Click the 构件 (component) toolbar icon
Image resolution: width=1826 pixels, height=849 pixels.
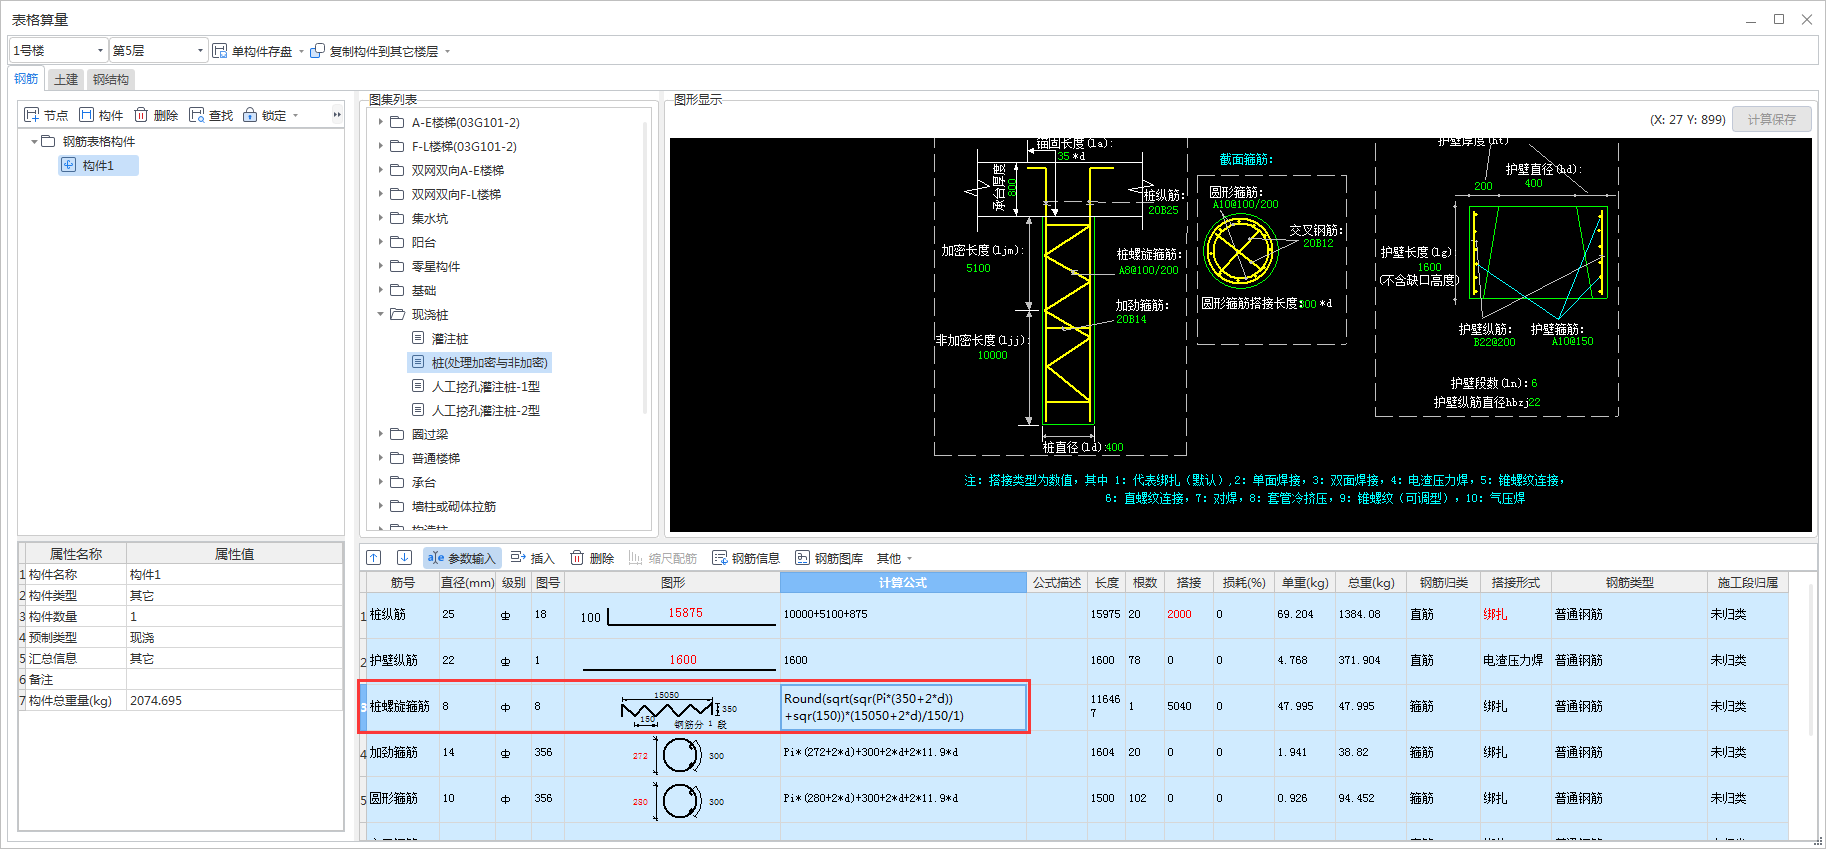[86, 115]
